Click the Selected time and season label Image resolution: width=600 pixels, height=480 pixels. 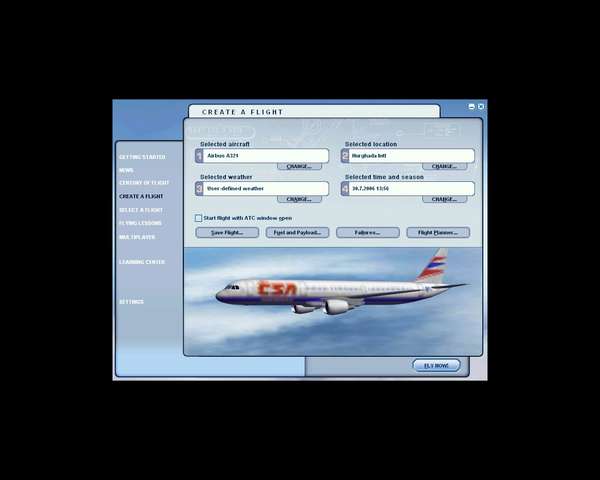coord(384,177)
